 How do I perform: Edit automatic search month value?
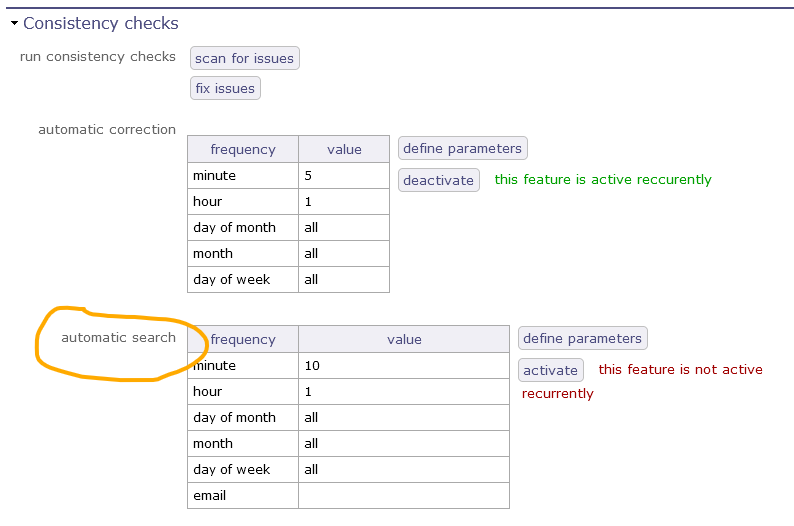tap(404, 444)
